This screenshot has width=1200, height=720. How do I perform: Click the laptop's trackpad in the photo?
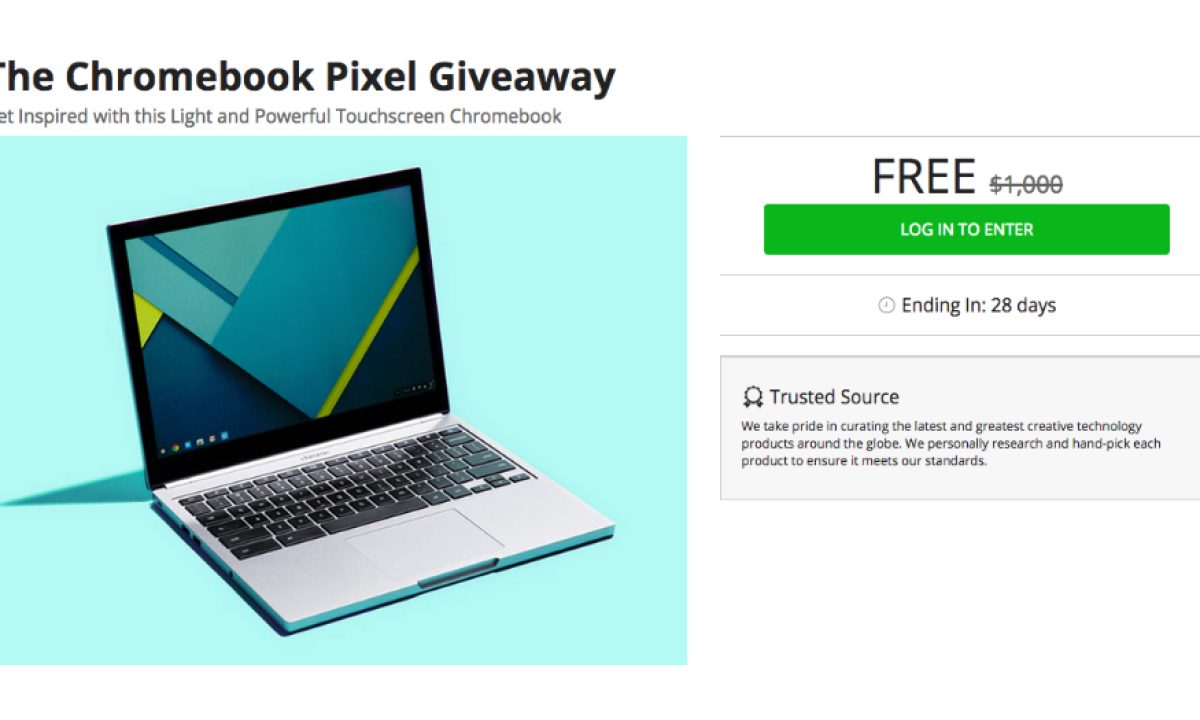tap(424, 545)
